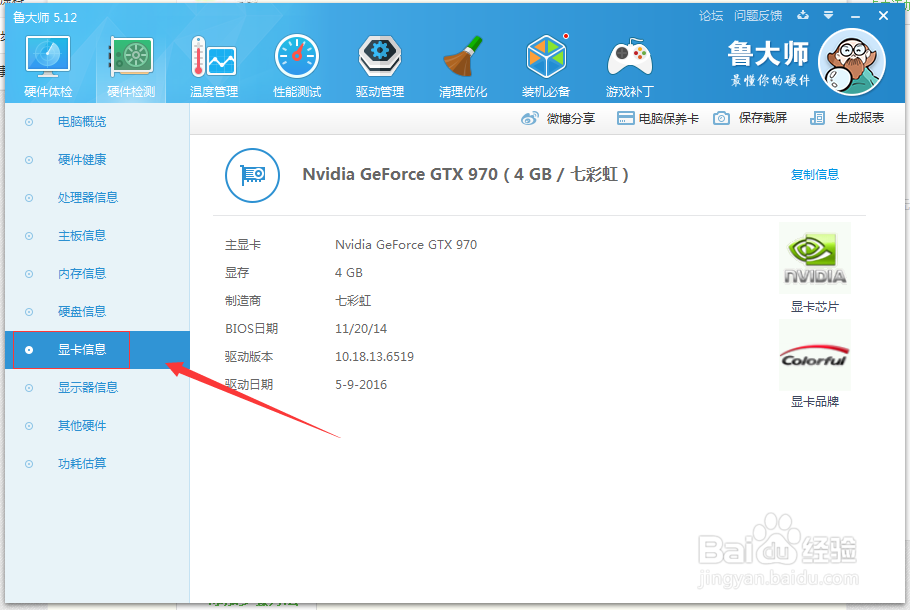The width and height of the screenshot is (910, 610).
Task: Open 清理优化 cleanup broom icon
Action: 463,57
